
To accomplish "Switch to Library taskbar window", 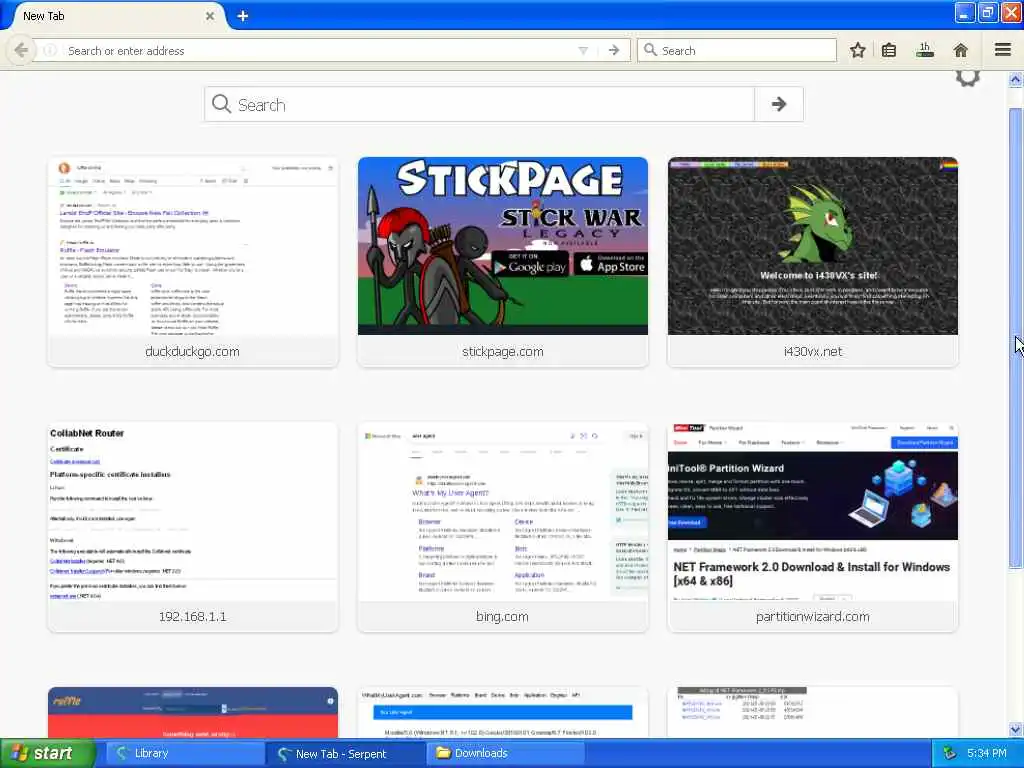I will pos(183,754).
